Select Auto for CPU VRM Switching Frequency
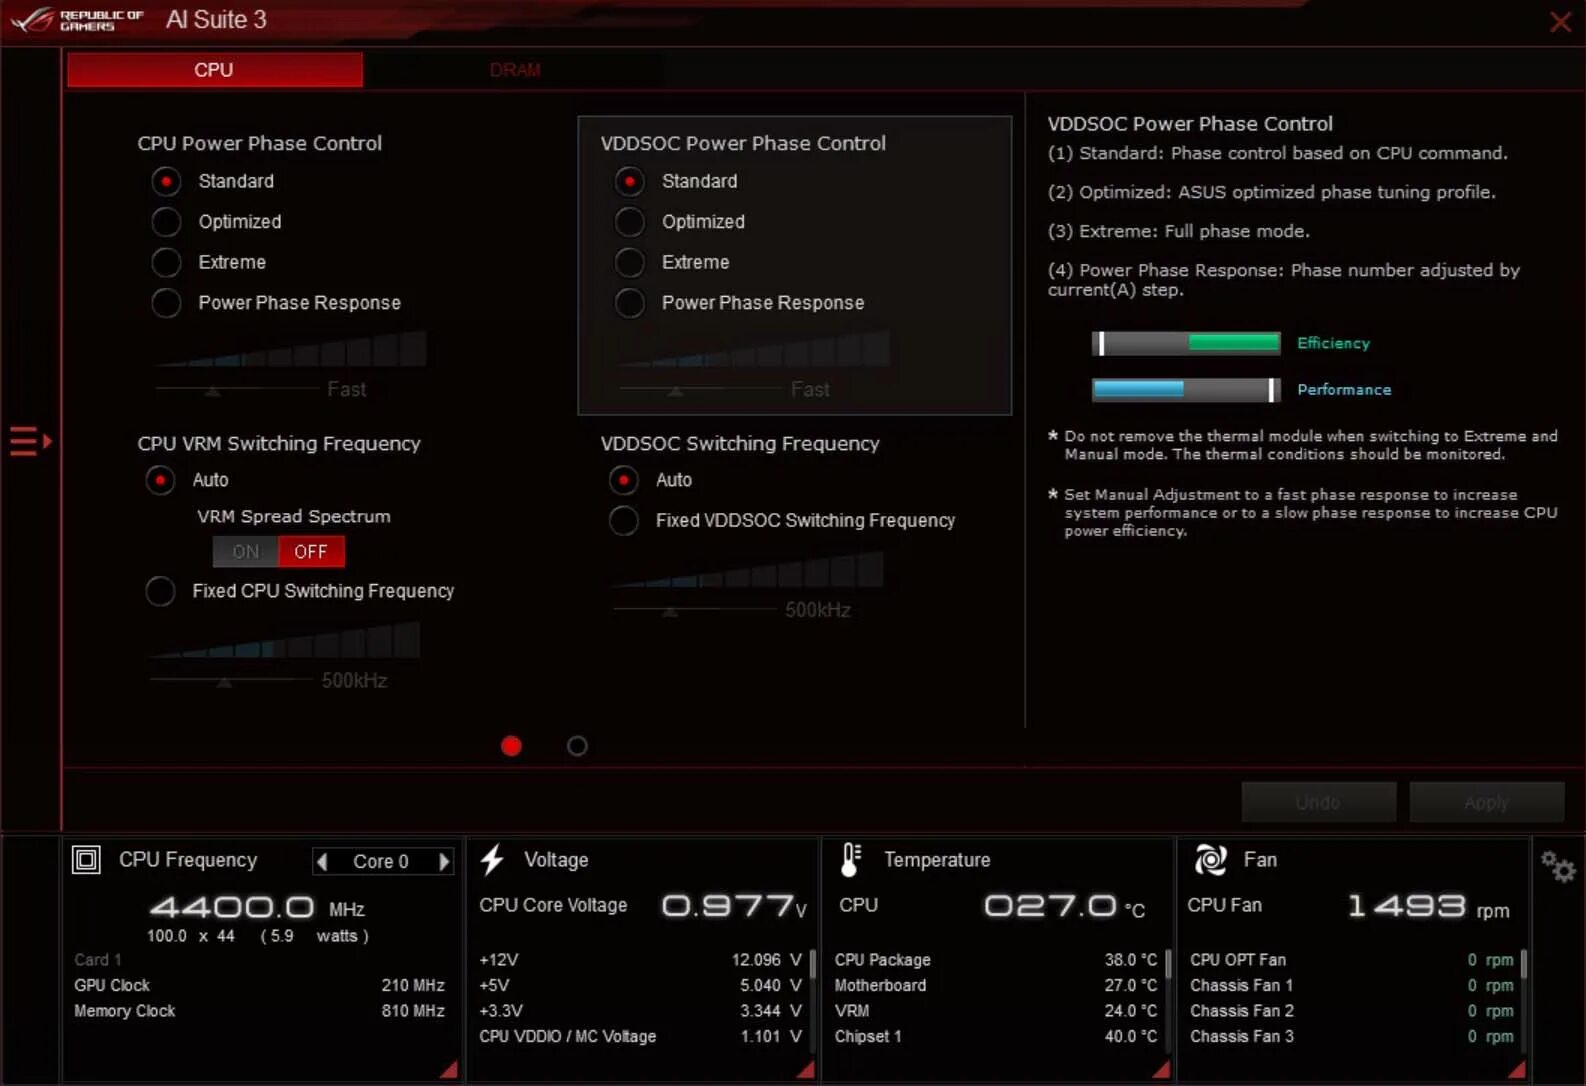 click(160, 480)
